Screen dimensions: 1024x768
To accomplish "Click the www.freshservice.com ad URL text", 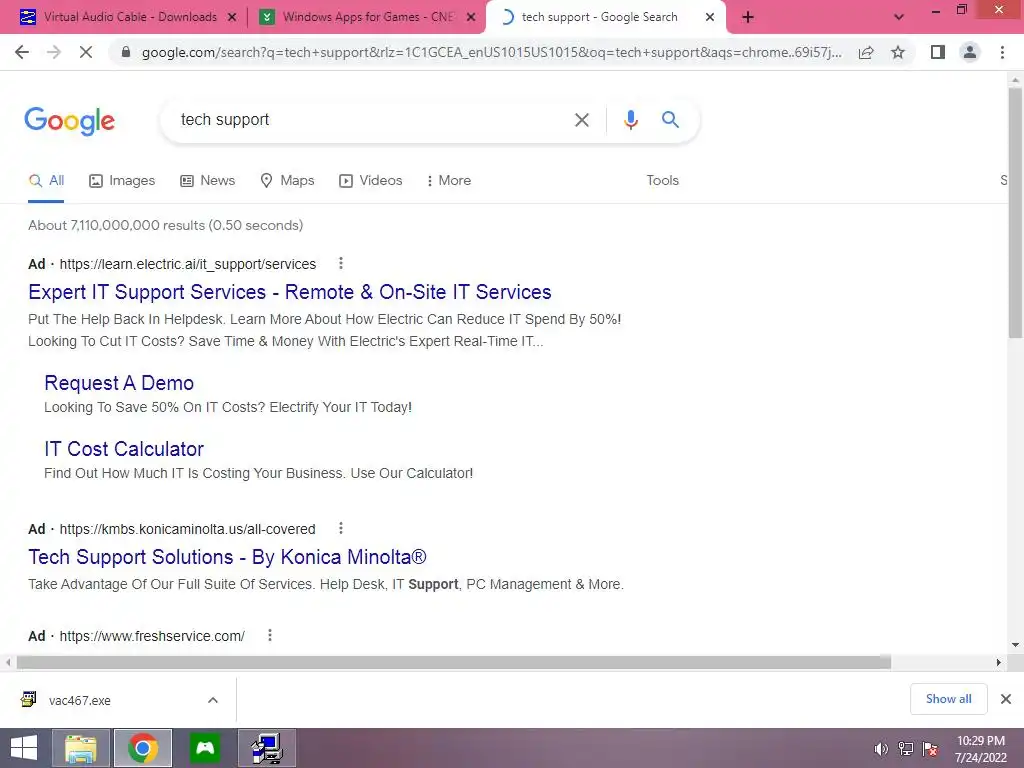I will pos(152,636).
